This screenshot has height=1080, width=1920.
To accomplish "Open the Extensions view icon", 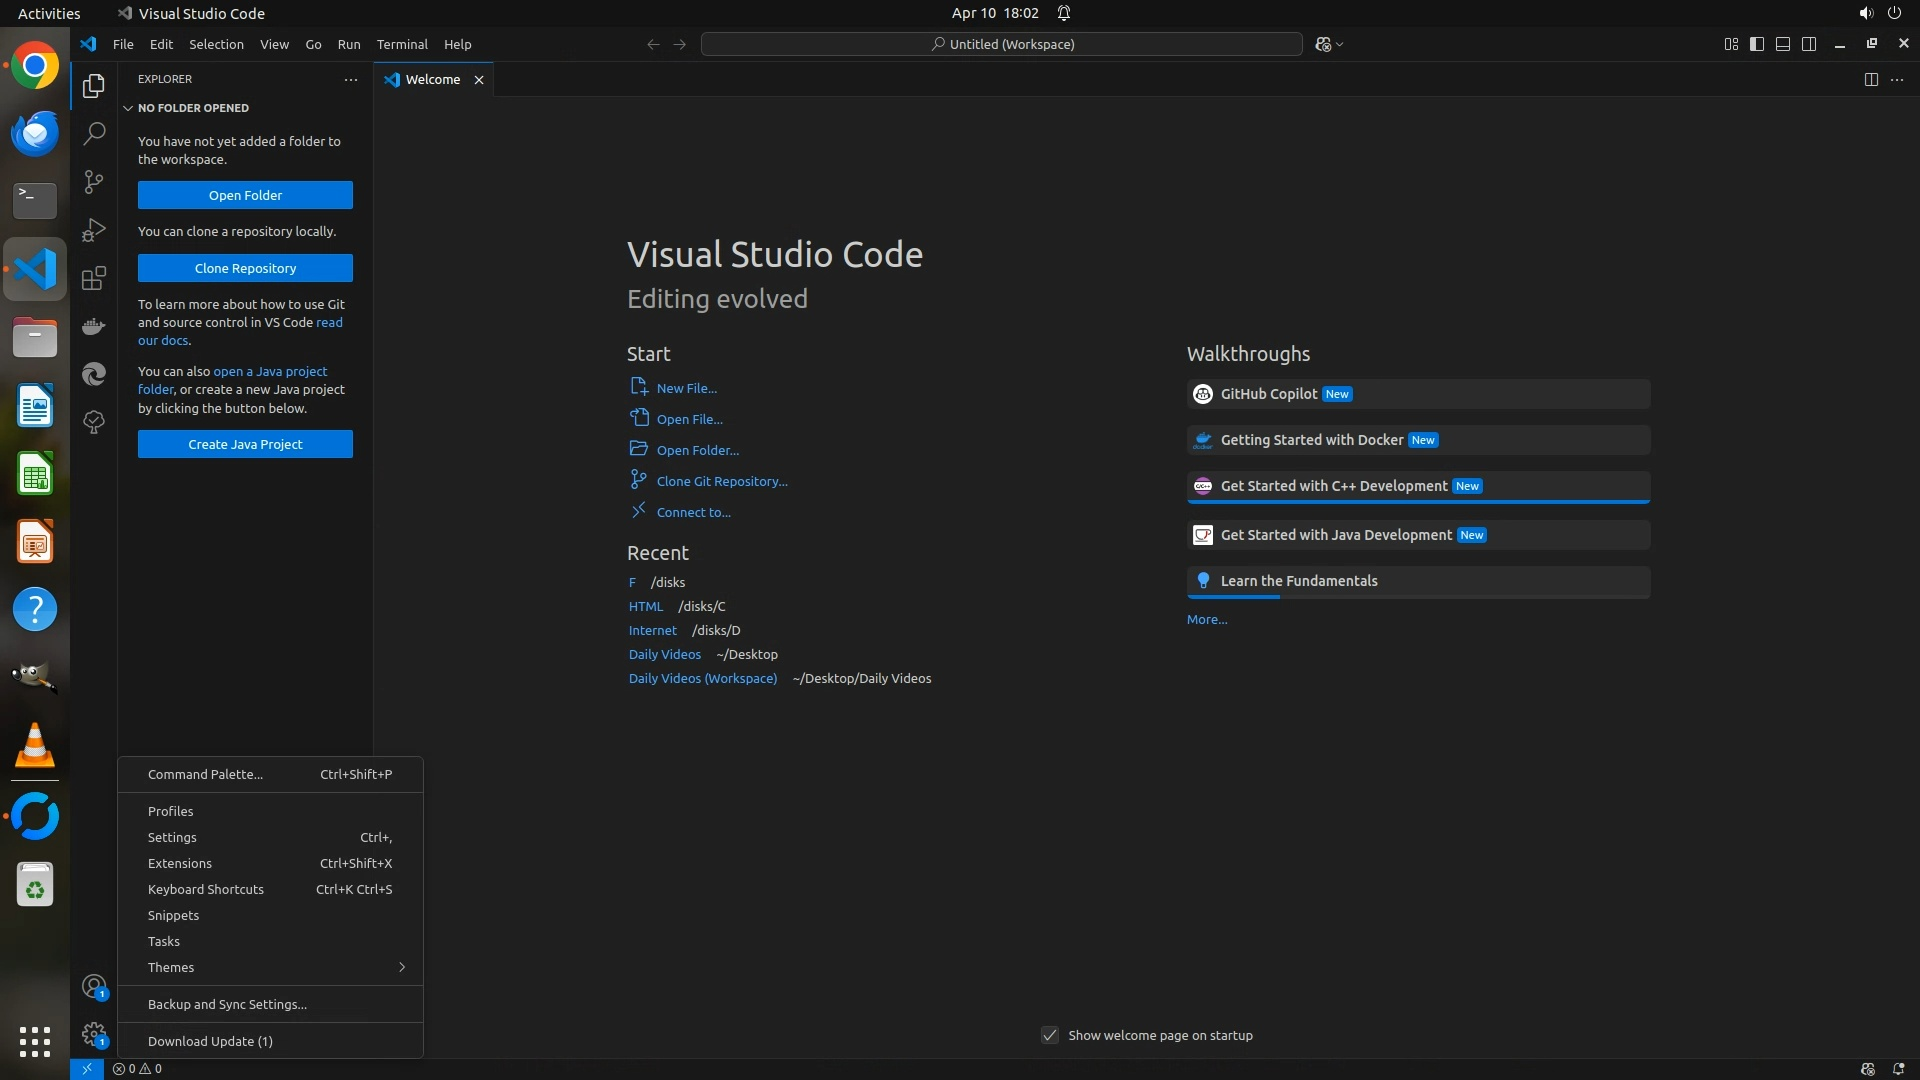I will [x=94, y=278].
